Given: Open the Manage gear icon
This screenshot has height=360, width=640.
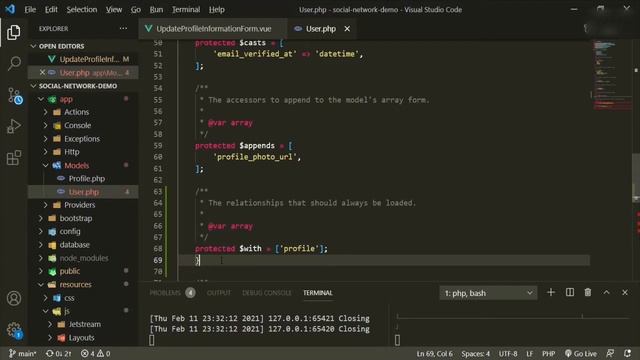Looking at the screenshot, I should pyautogui.click(x=14, y=330).
